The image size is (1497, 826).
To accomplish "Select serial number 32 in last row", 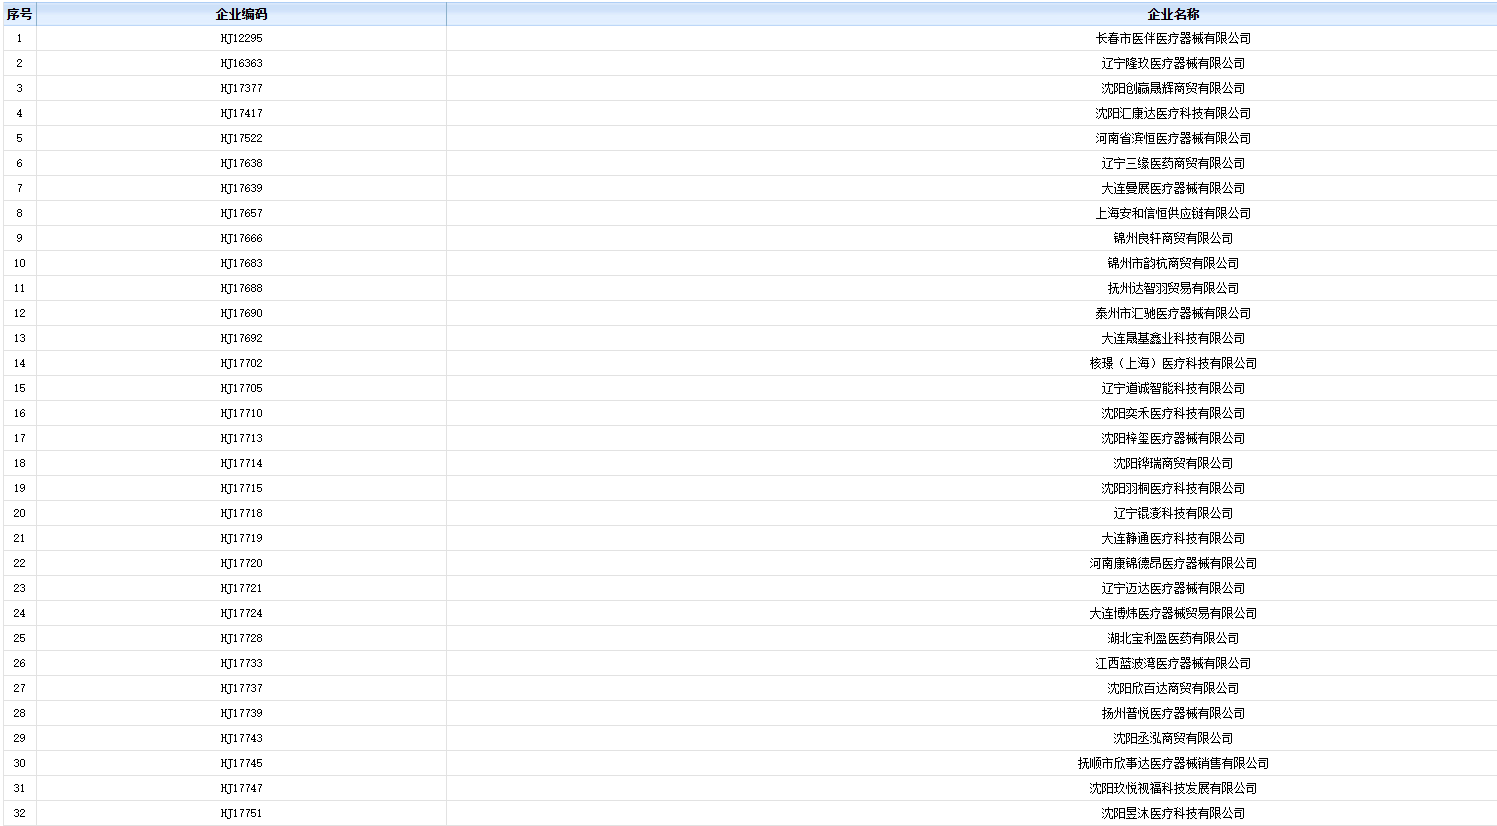I will coord(19,813).
